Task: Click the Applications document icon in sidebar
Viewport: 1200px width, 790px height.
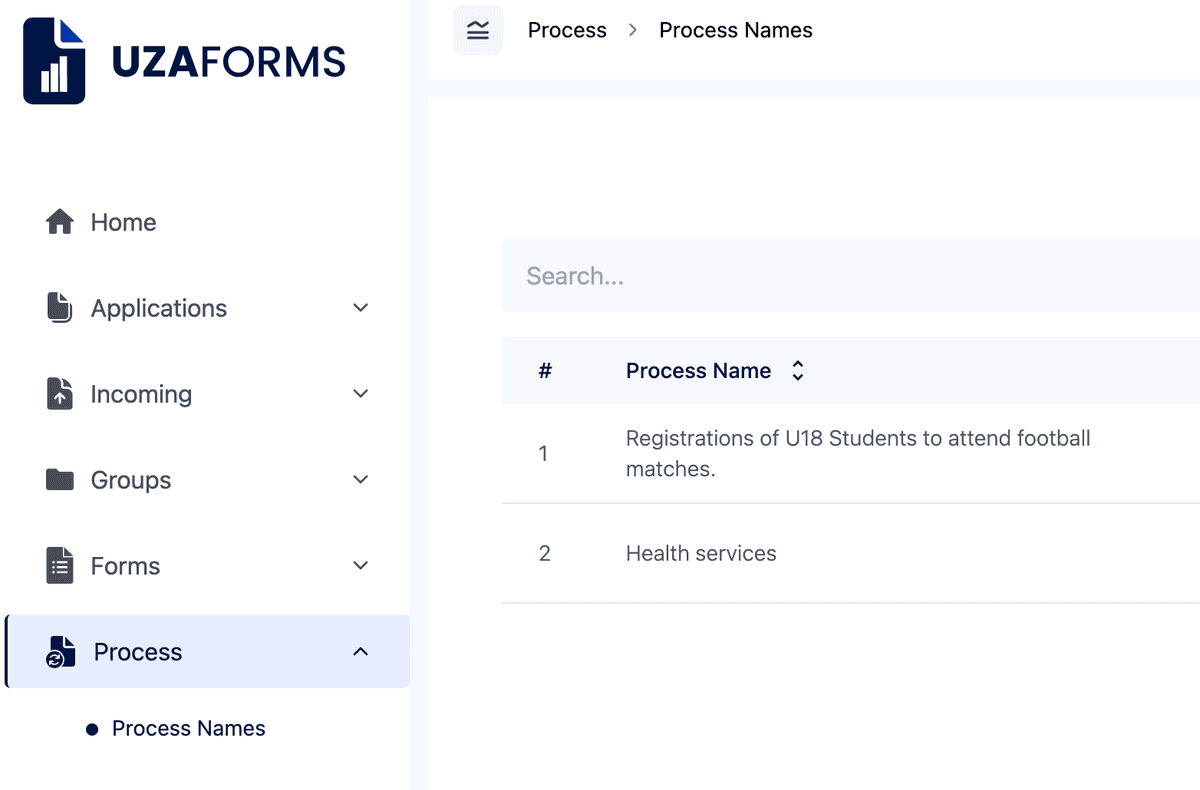Action: (60, 308)
